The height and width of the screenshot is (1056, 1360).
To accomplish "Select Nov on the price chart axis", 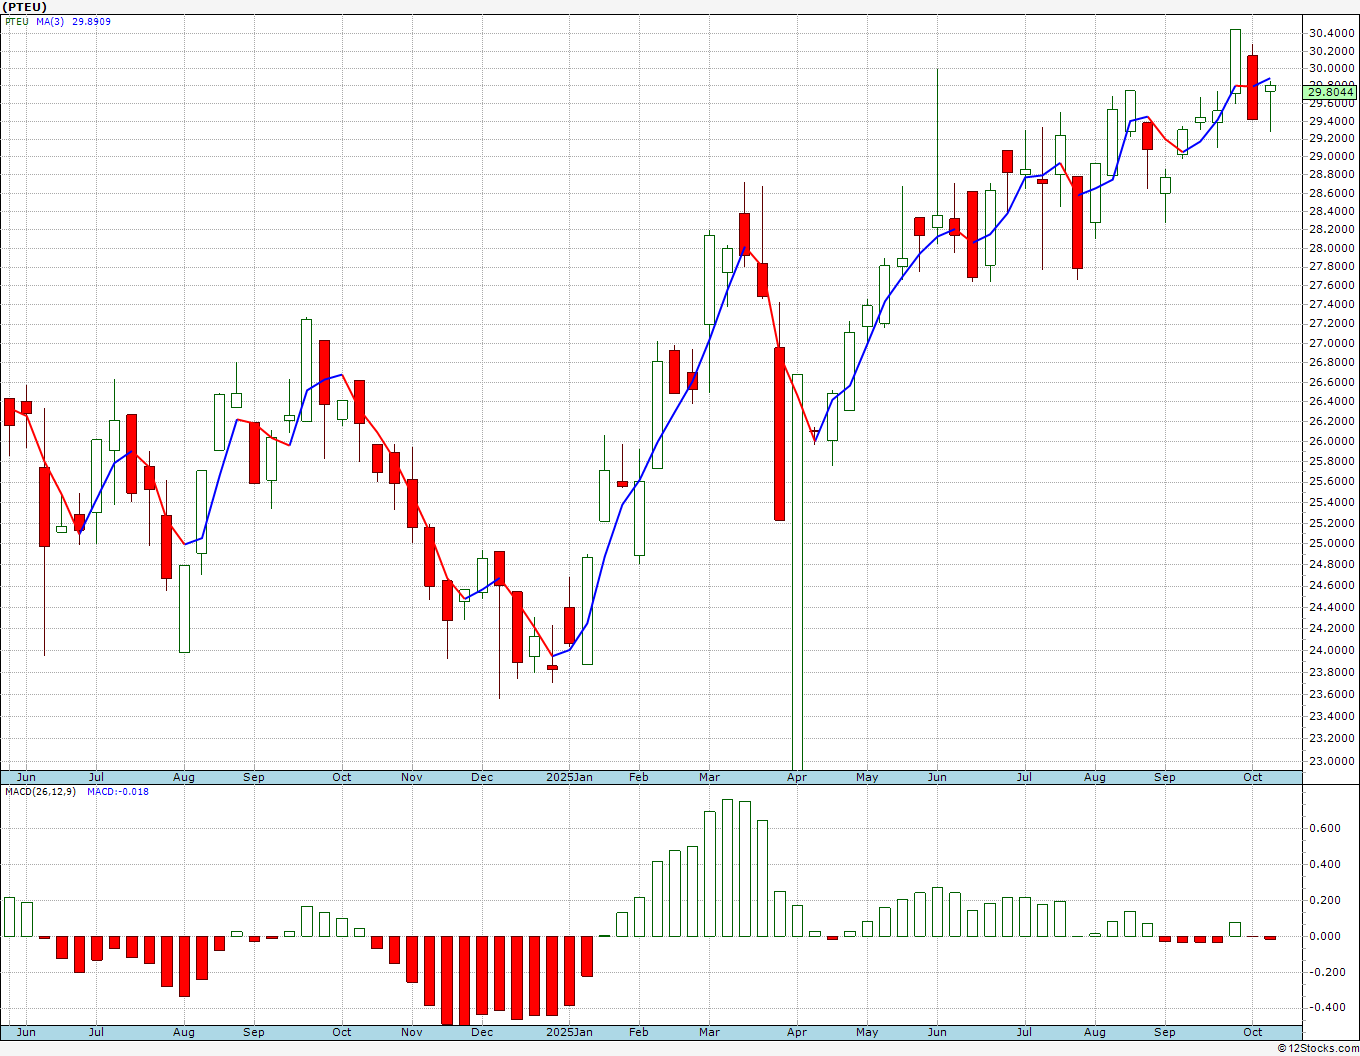I will [411, 777].
